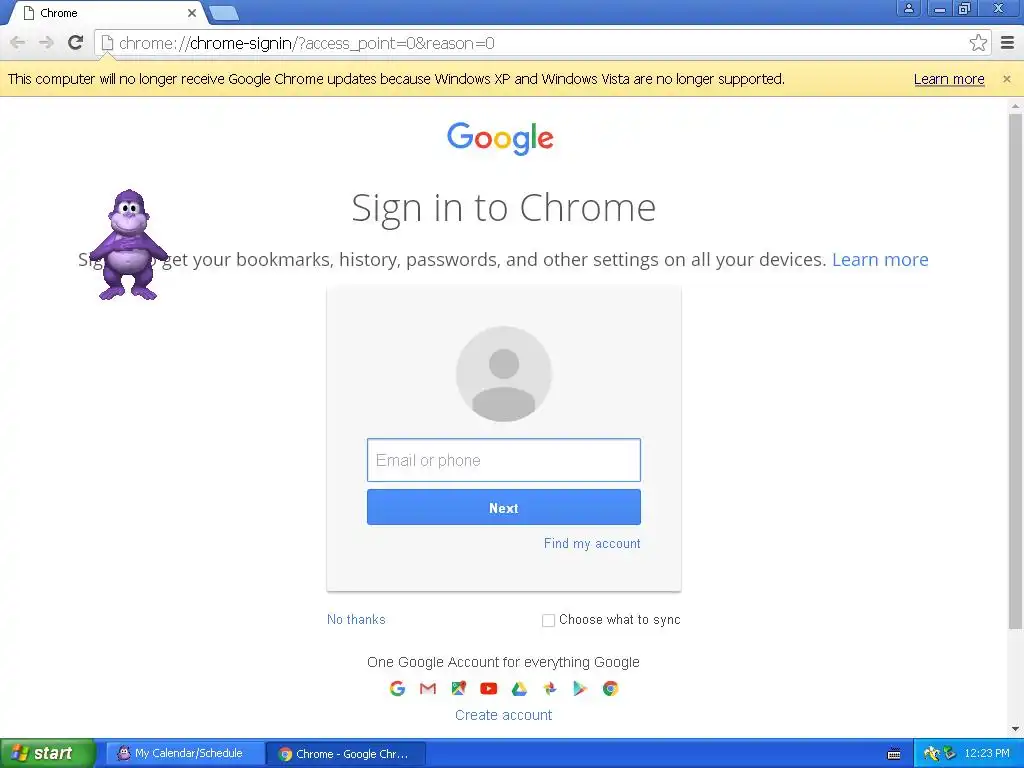Click the browser Back arrow
The height and width of the screenshot is (768, 1024).
tap(18, 43)
